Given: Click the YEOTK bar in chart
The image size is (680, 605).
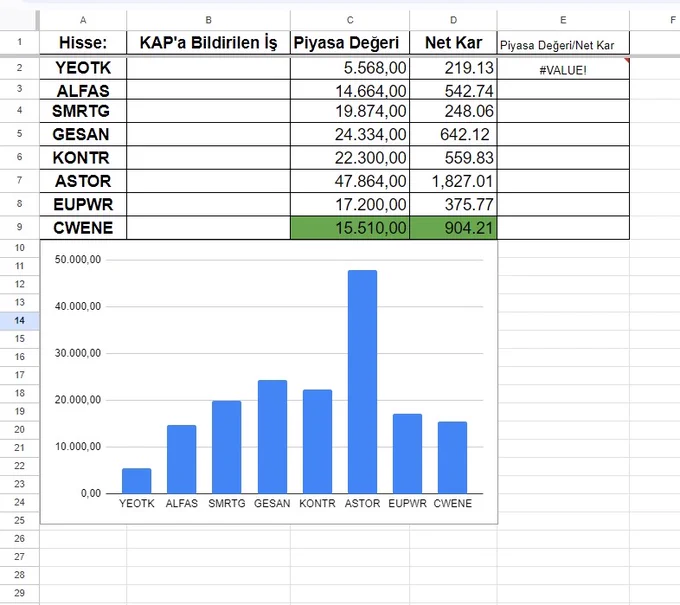Looking at the screenshot, I should [137, 481].
